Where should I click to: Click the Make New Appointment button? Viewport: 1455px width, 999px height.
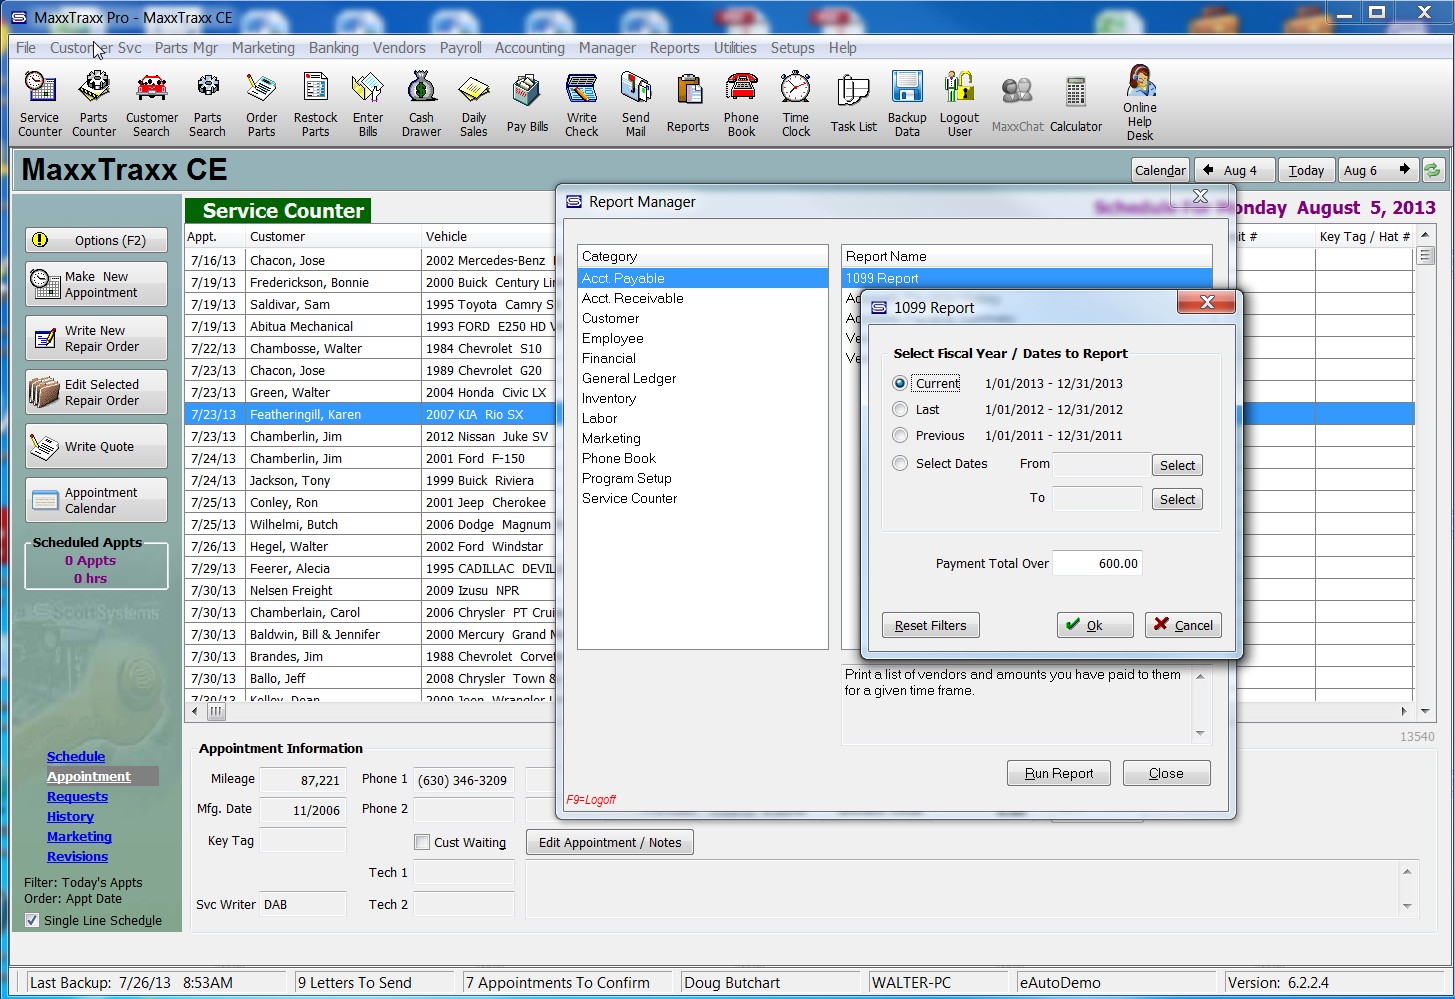click(96, 284)
